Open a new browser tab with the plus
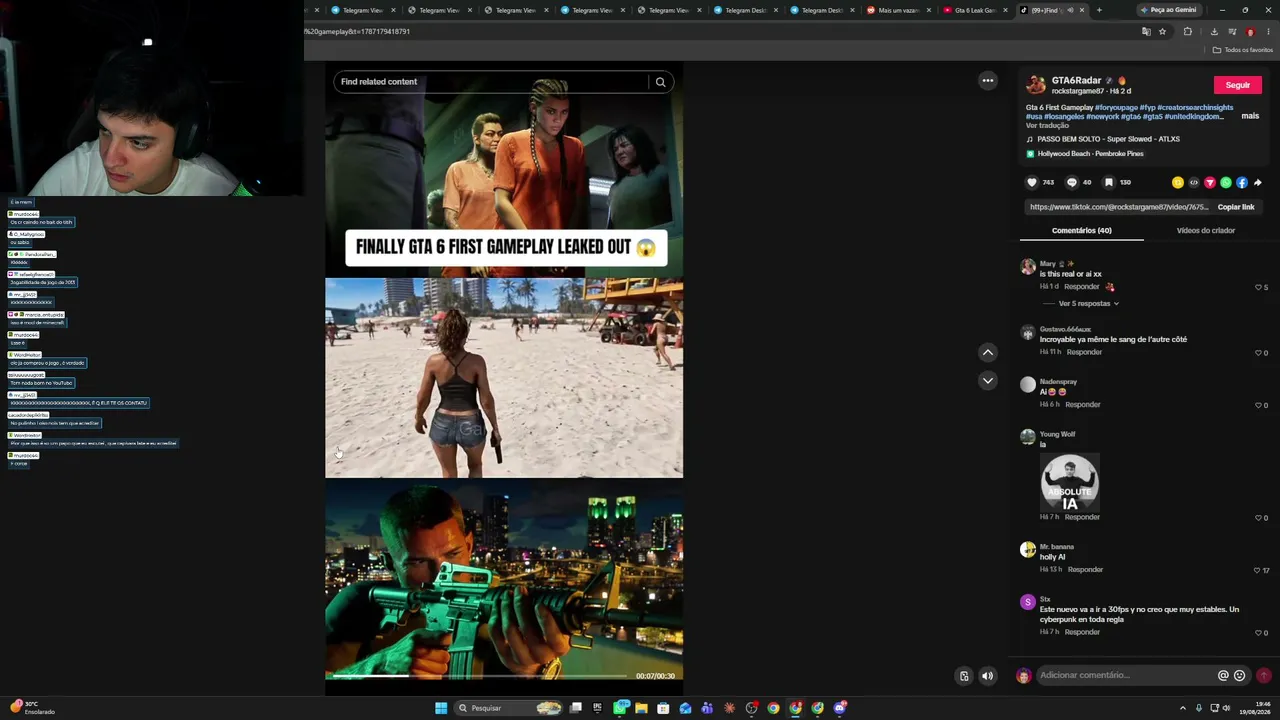The image size is (1280, 720). click(x=1099, y=10)
